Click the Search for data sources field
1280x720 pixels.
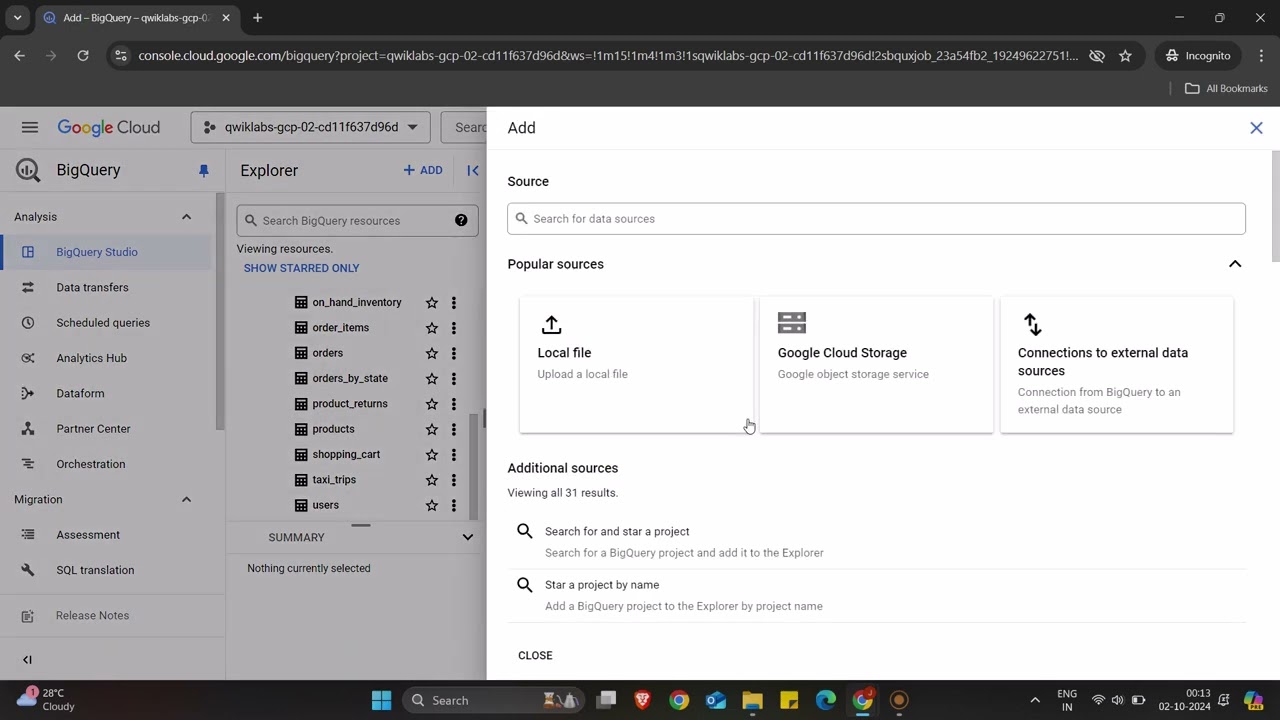876,219
